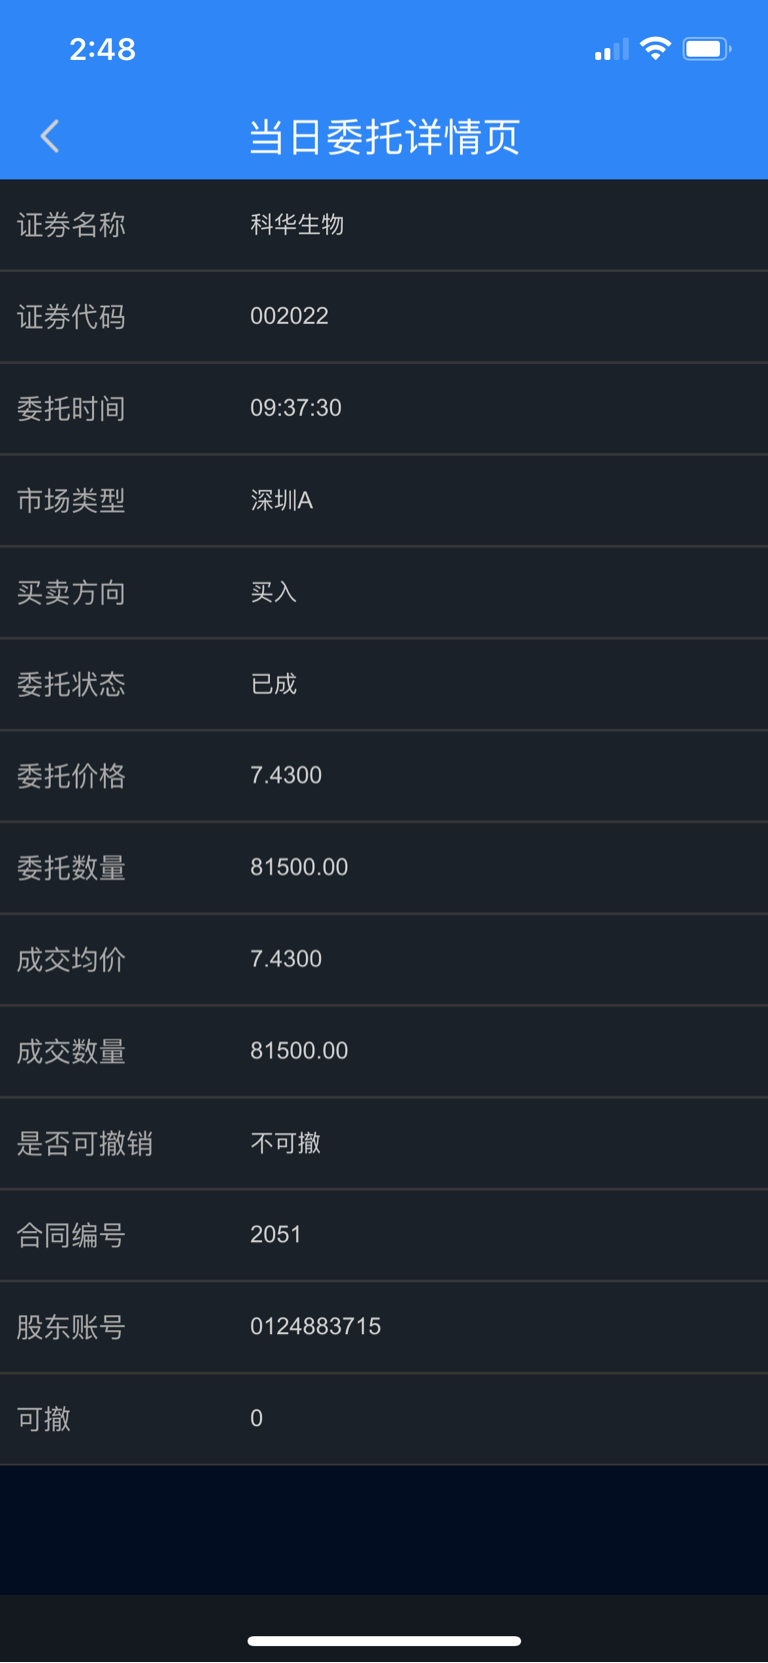Select the 成交均价 row

pyautogui.click(x=384, y=960)
